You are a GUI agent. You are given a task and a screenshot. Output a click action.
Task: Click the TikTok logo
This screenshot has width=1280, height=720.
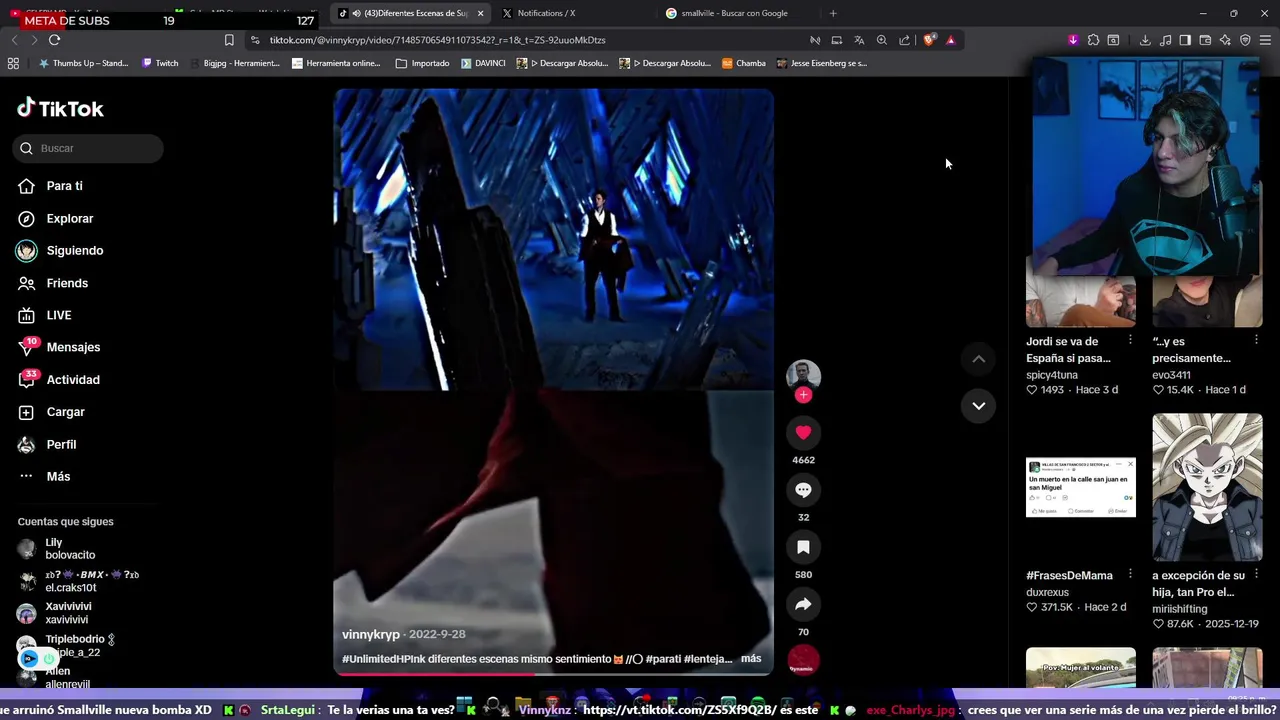(60, 108)
